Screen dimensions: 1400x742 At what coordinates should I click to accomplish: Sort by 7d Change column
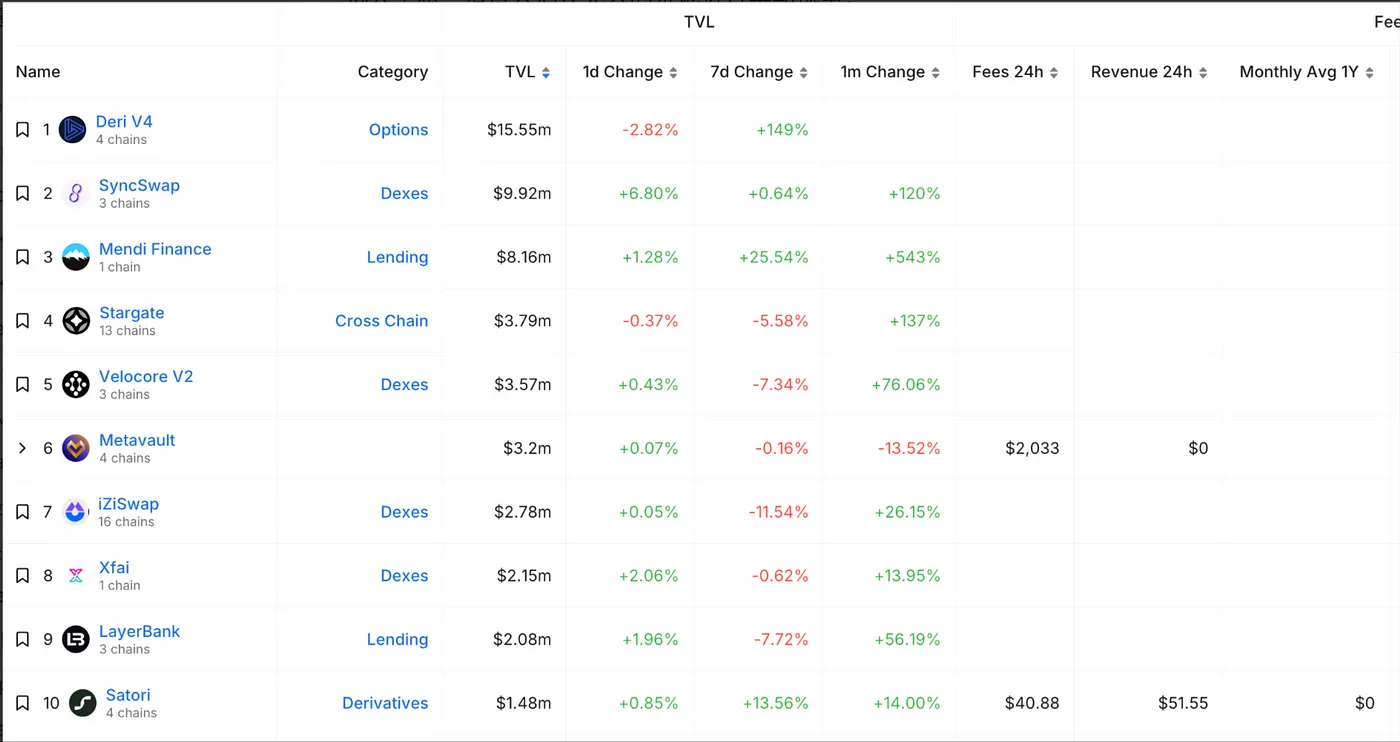pyautogui.click(x=758, y=72)
